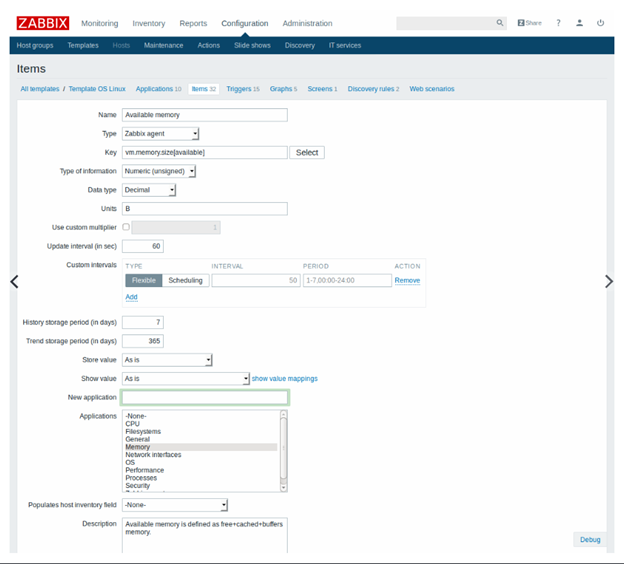Click the Select key button
Image resolution: width=624 pixels, height=564 pixels.
click(x=307, y=152)
